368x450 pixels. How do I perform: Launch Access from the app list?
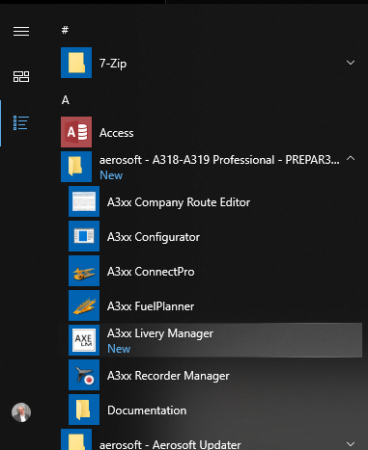(x=211, y=132)
